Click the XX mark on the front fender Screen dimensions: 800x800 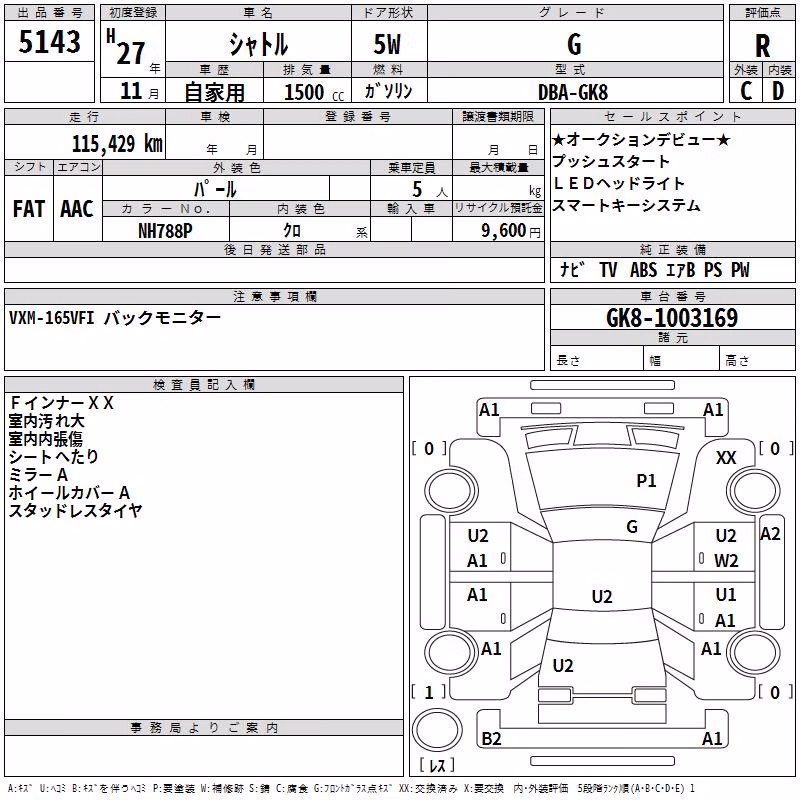(x=726, y=458)
